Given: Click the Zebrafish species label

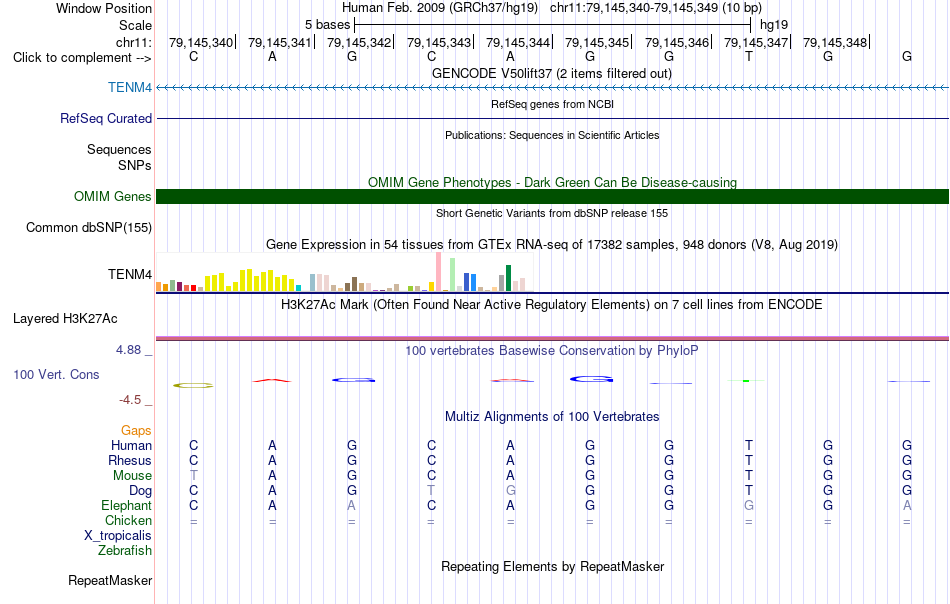Looking at the screenshot, I should 125,551.
